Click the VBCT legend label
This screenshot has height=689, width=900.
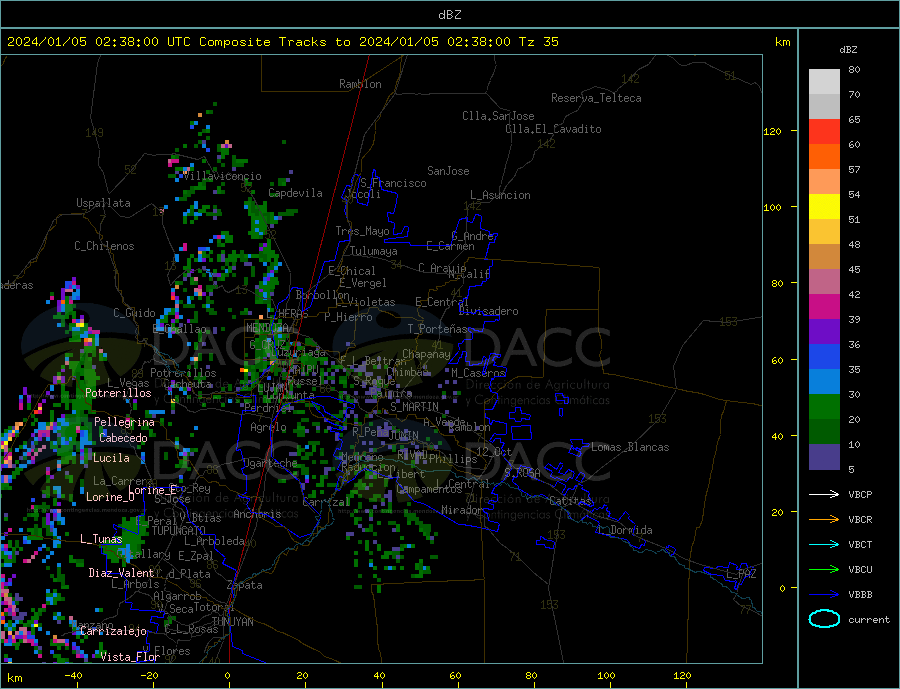[x=860, y=544]
